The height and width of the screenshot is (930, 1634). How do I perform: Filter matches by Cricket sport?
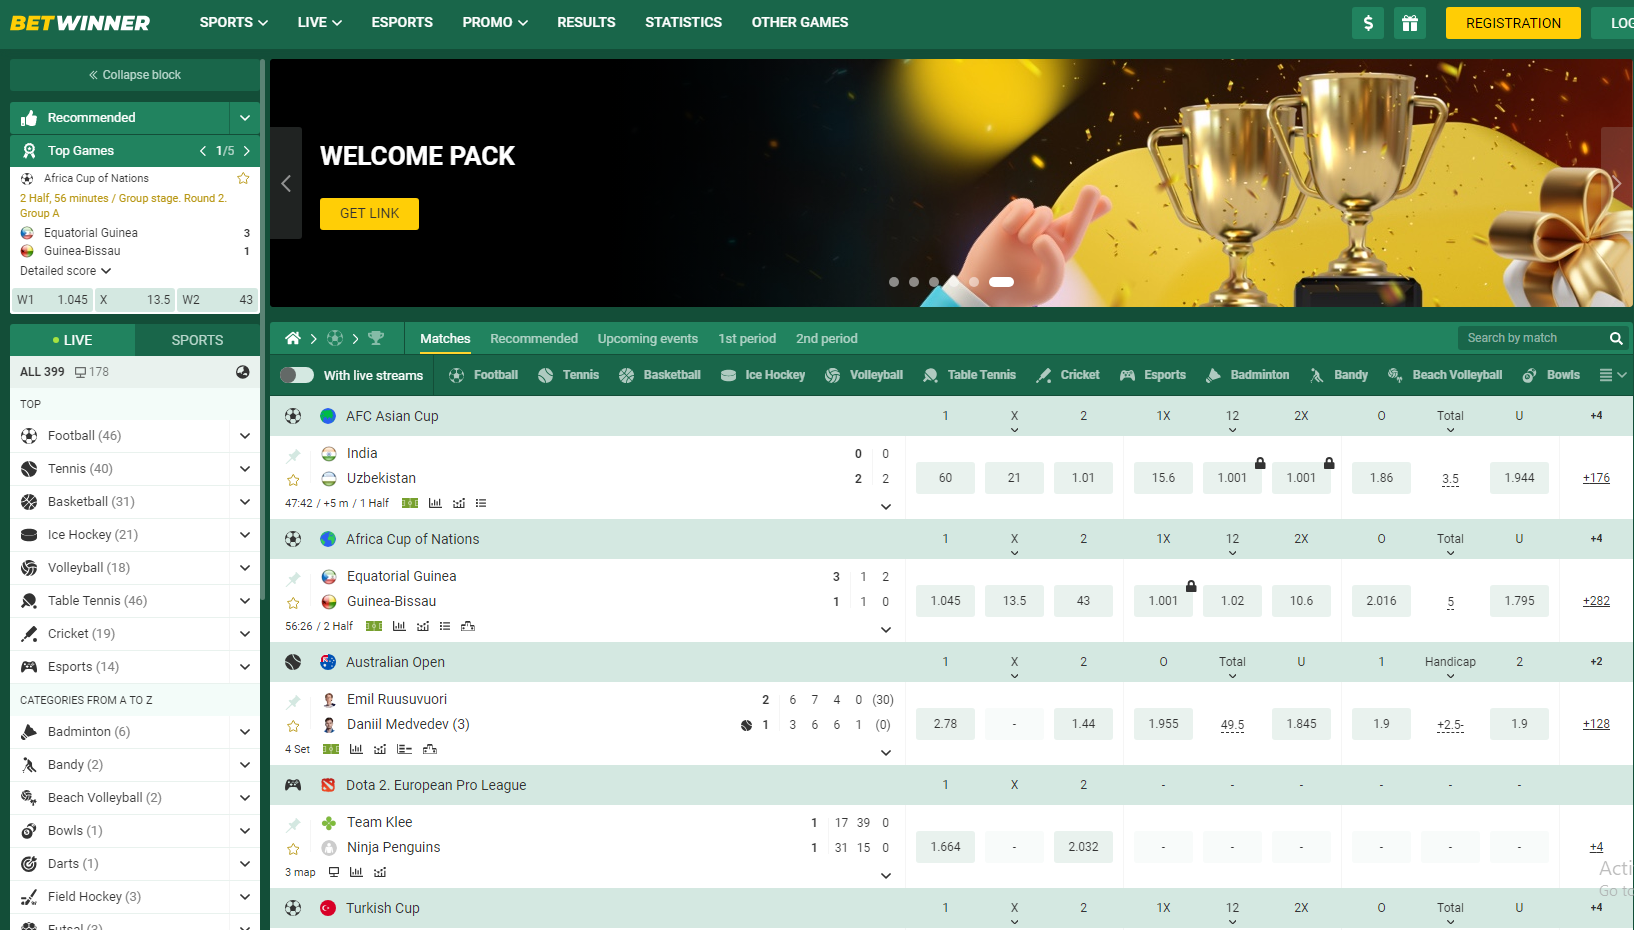(x=1068, y=375)
